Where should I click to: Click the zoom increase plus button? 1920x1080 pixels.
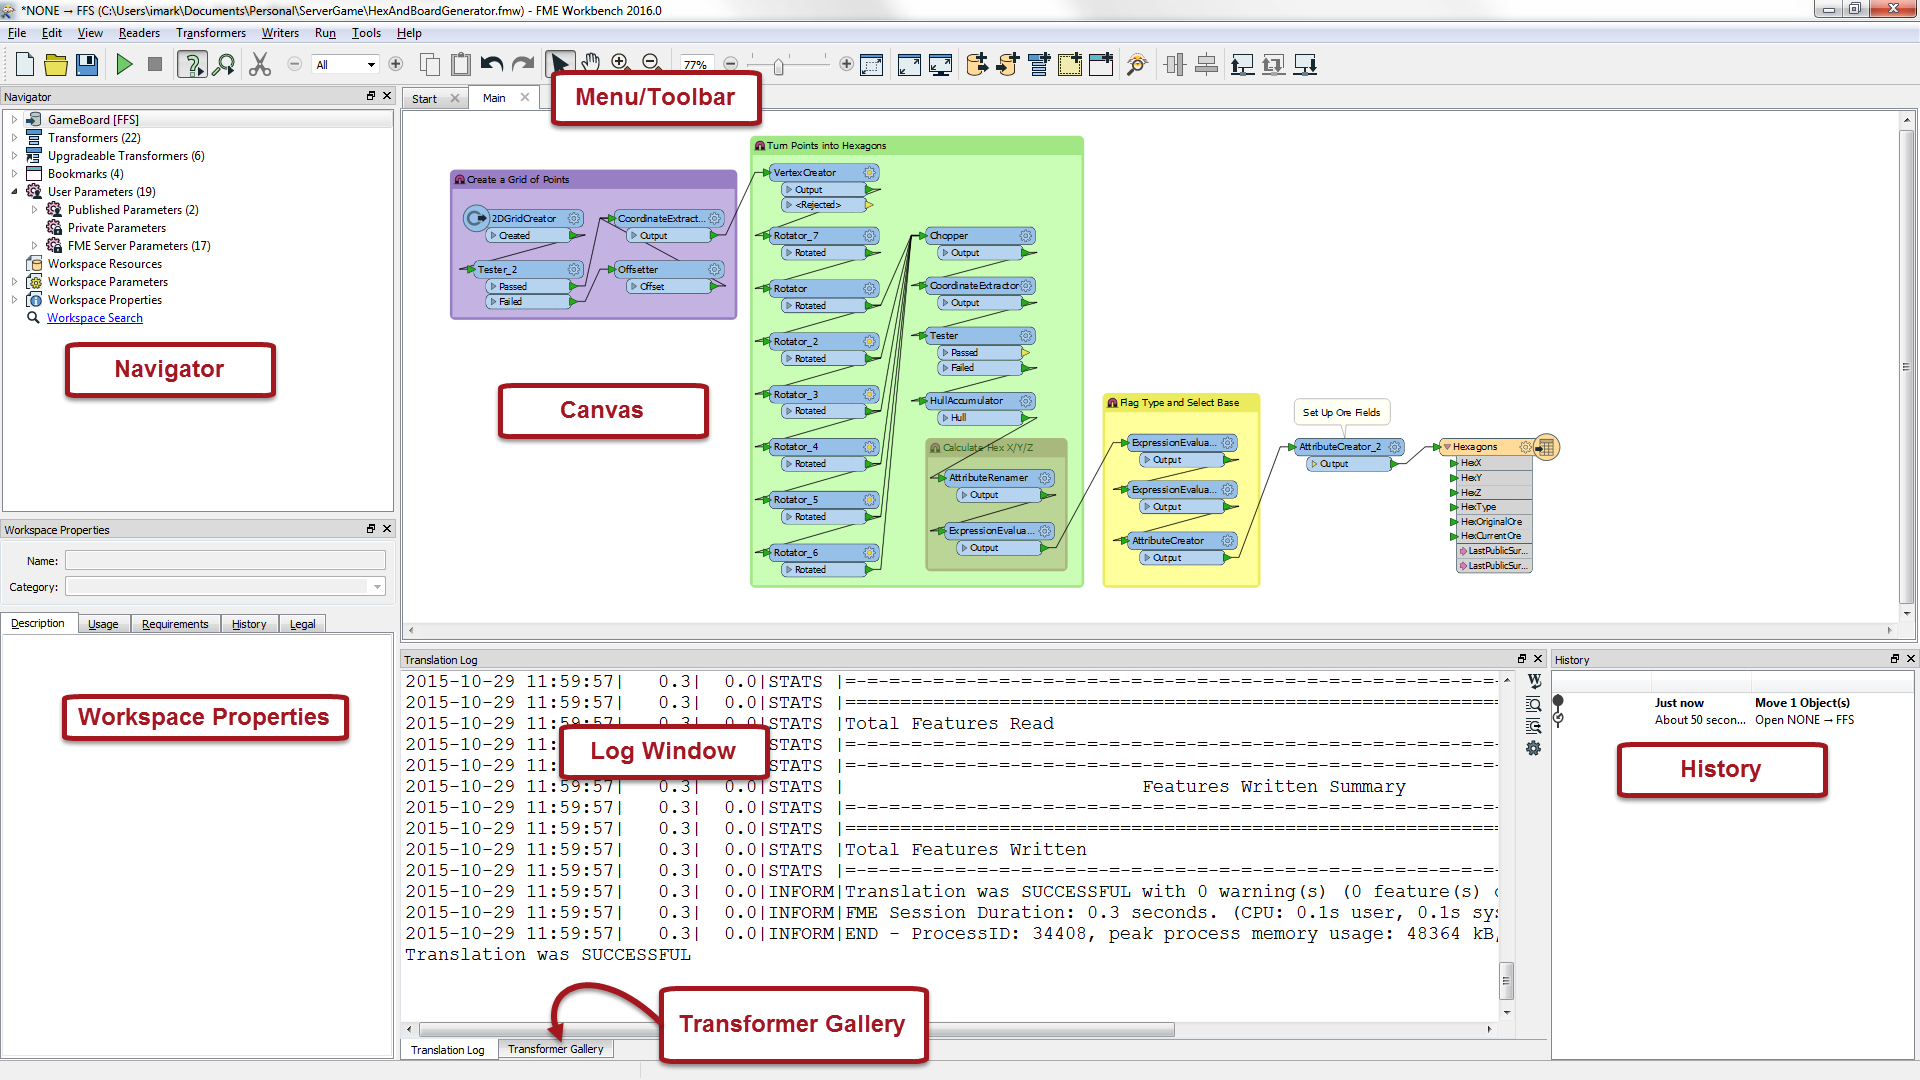(x=846, y=64)
